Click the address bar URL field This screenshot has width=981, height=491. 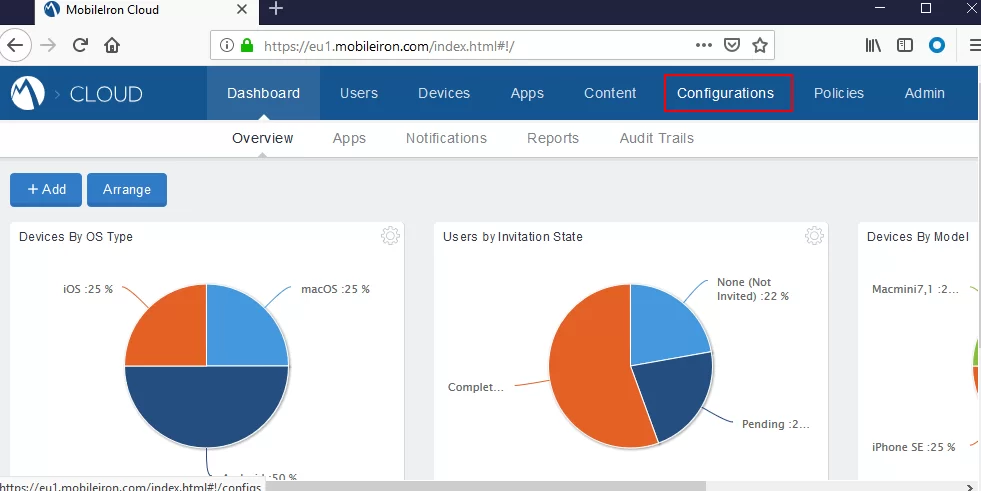[470, 45]
